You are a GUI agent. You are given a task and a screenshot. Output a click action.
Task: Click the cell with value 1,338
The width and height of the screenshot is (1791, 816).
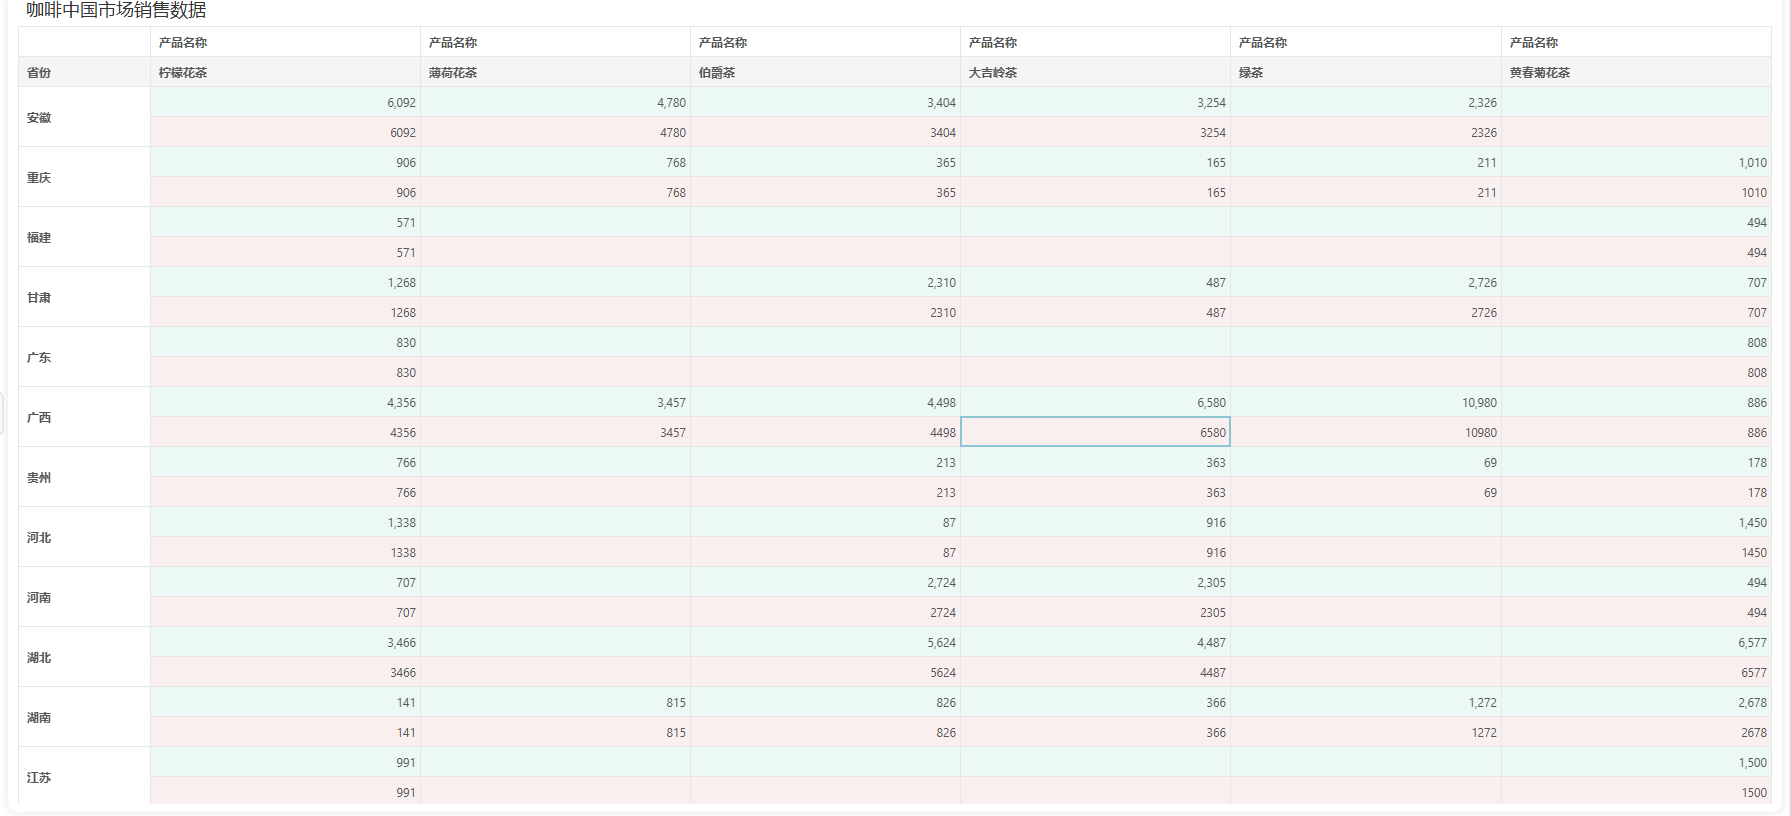pos(285,522)
